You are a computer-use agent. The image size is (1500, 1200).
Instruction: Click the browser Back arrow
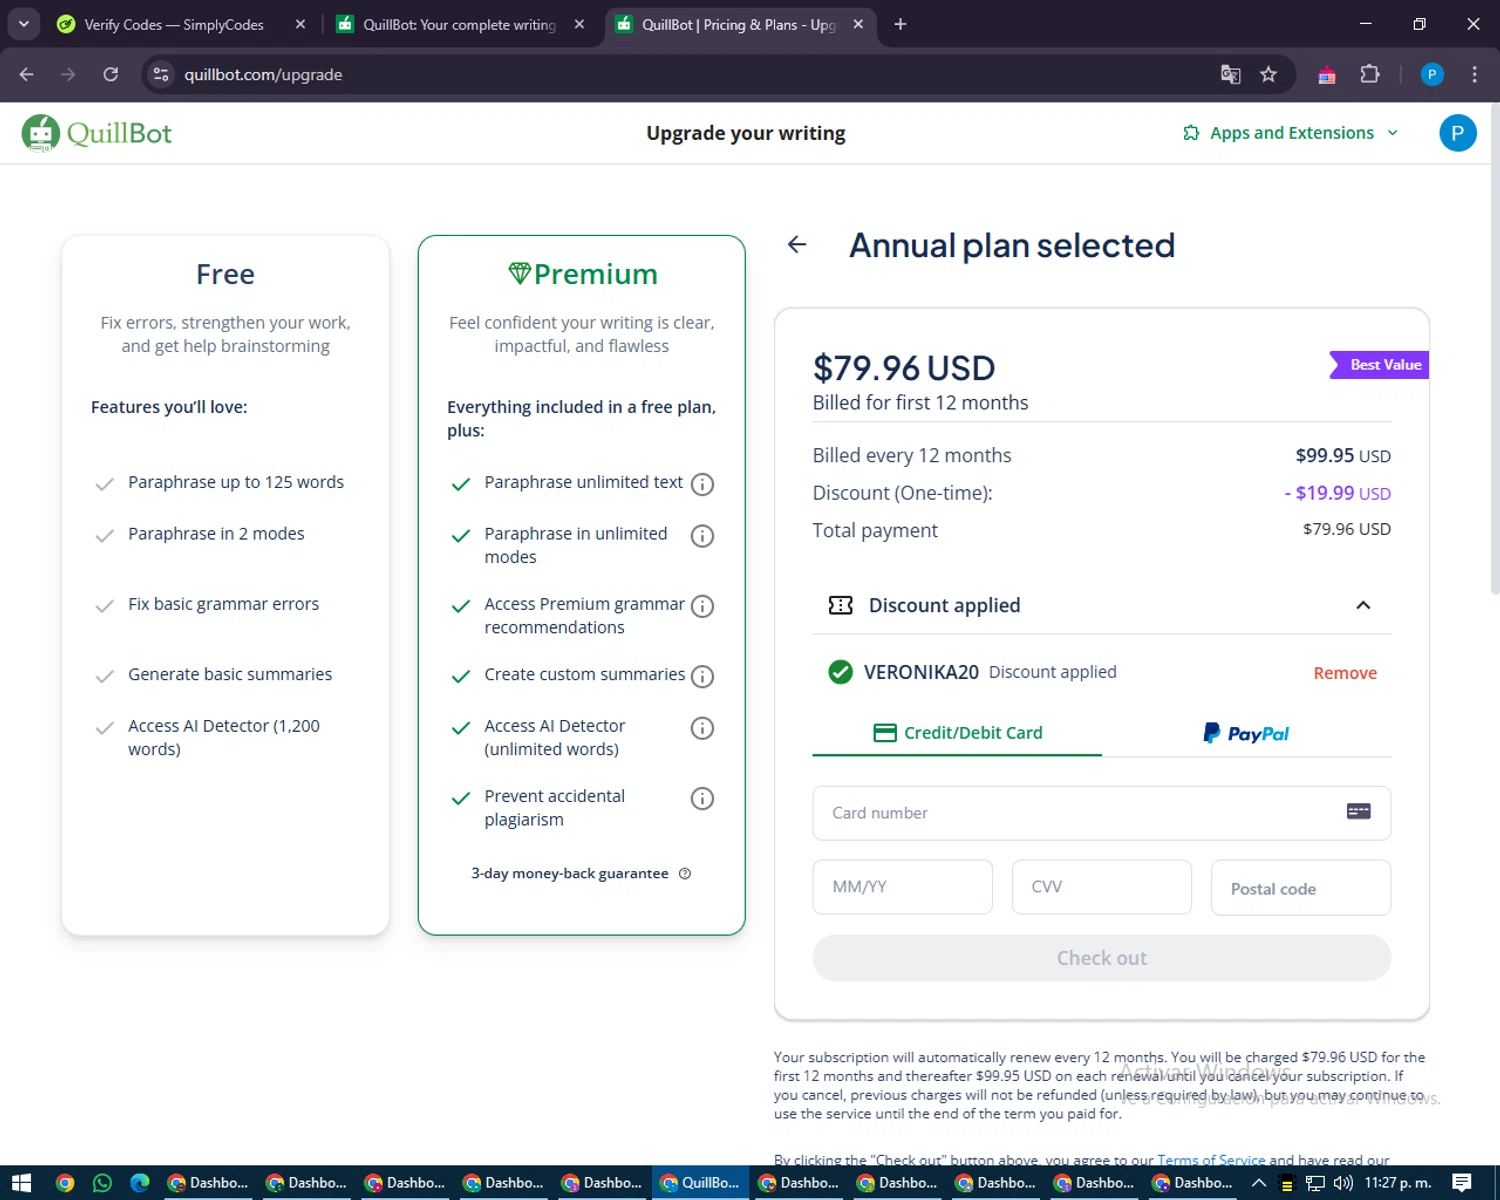(27, 74)
